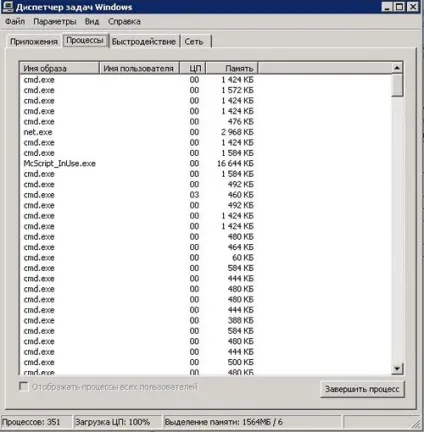Sort by the Память column header
424x432 pixels.
[x=232, y=68]
